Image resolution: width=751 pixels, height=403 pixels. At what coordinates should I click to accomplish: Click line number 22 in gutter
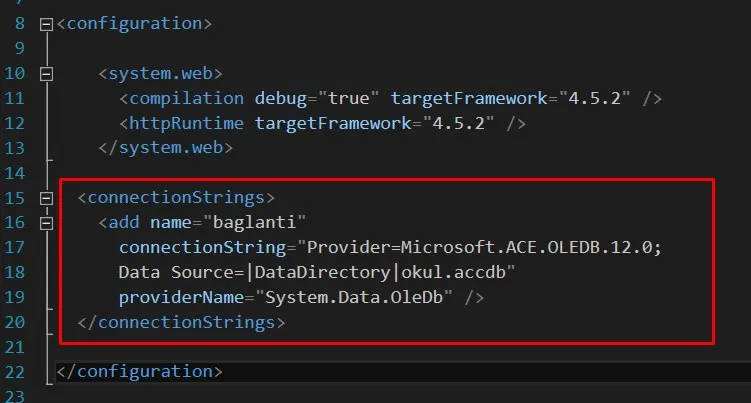(14, 372)
